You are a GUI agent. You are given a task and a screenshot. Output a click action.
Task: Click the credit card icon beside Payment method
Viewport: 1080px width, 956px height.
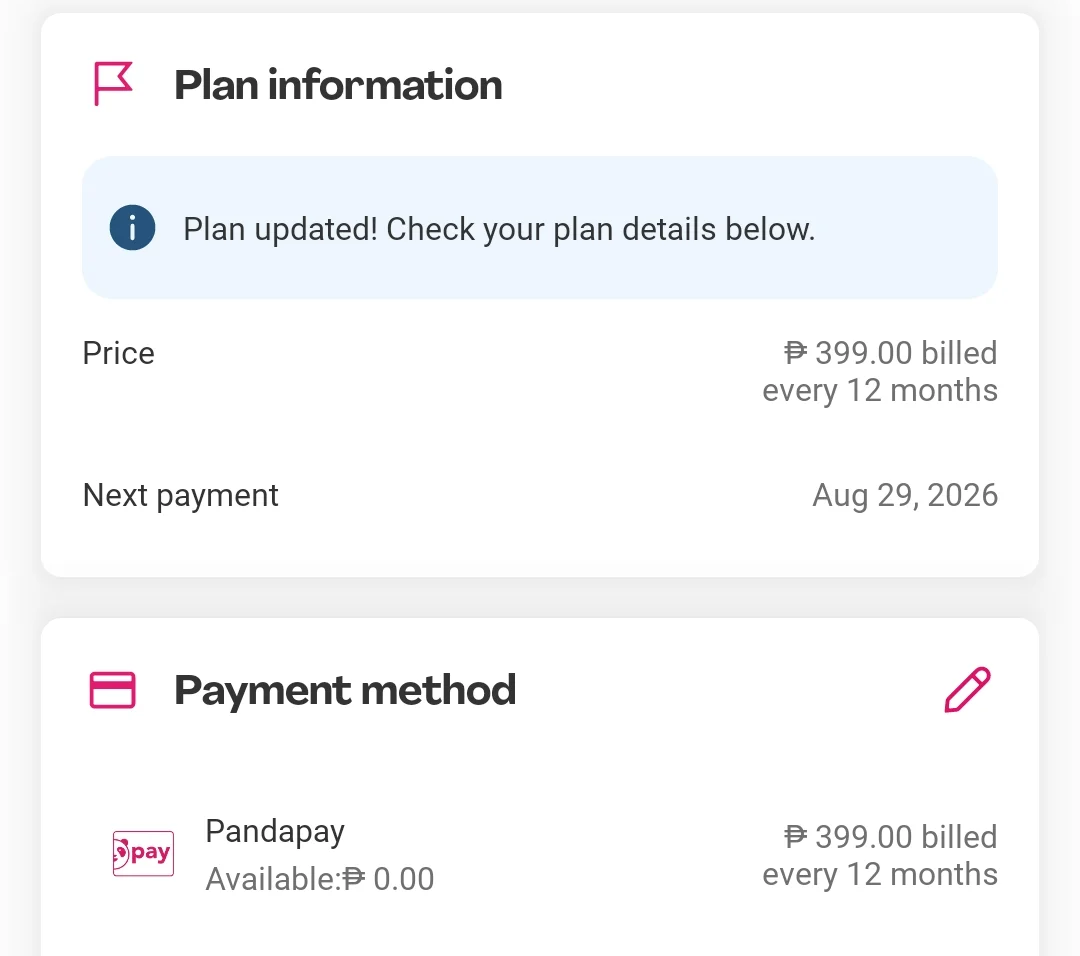113,690
